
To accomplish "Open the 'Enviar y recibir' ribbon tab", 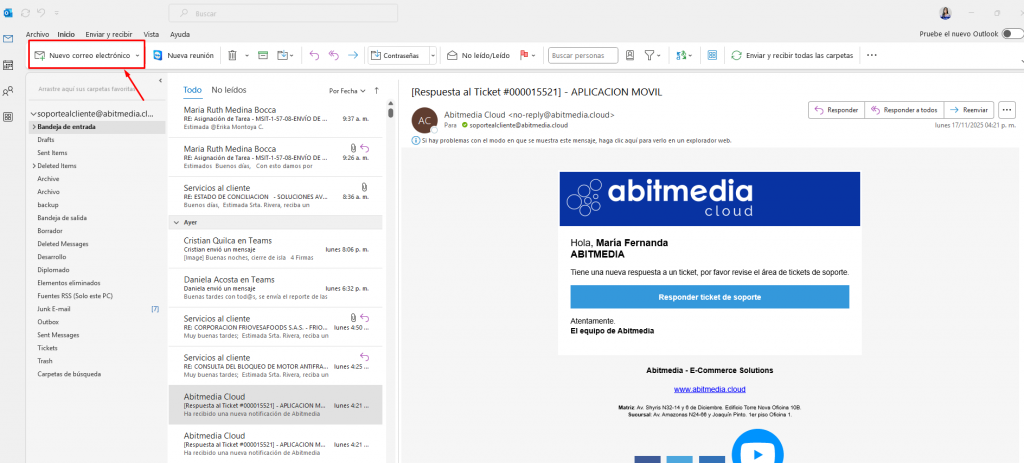I will click(x=110, y=34).
